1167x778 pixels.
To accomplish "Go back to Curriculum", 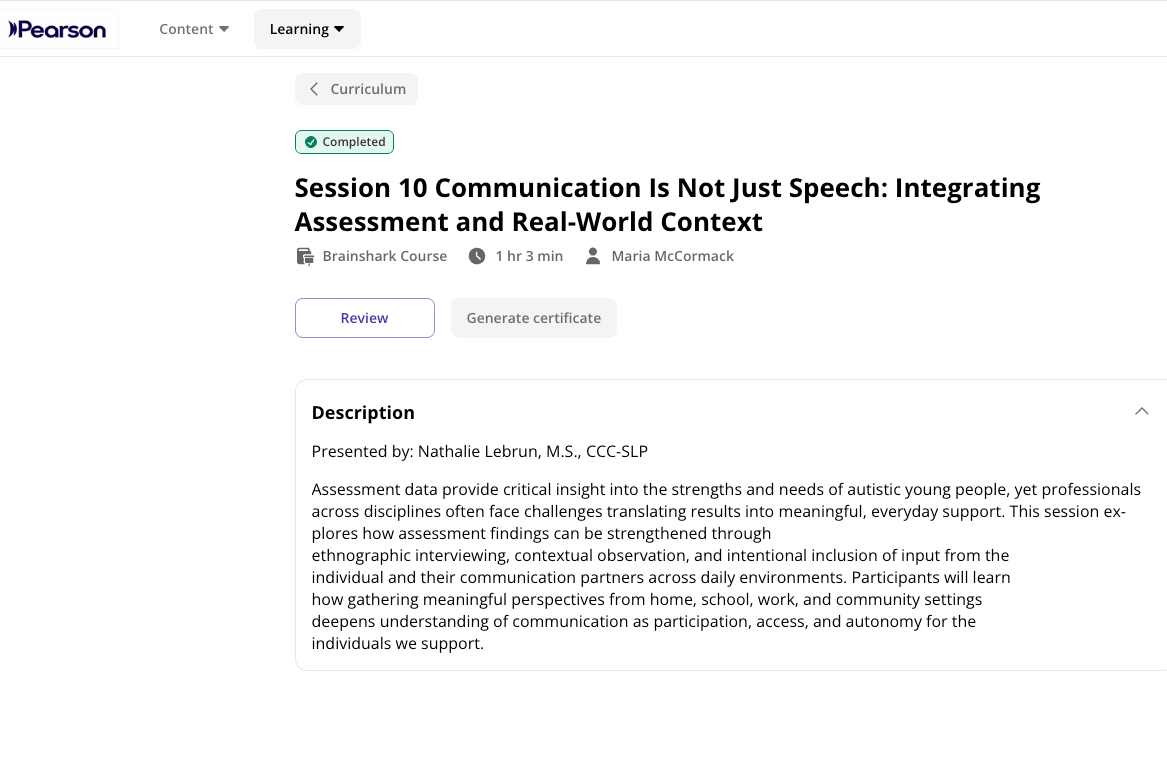I will pyautogui.click(x=357, y=89).
